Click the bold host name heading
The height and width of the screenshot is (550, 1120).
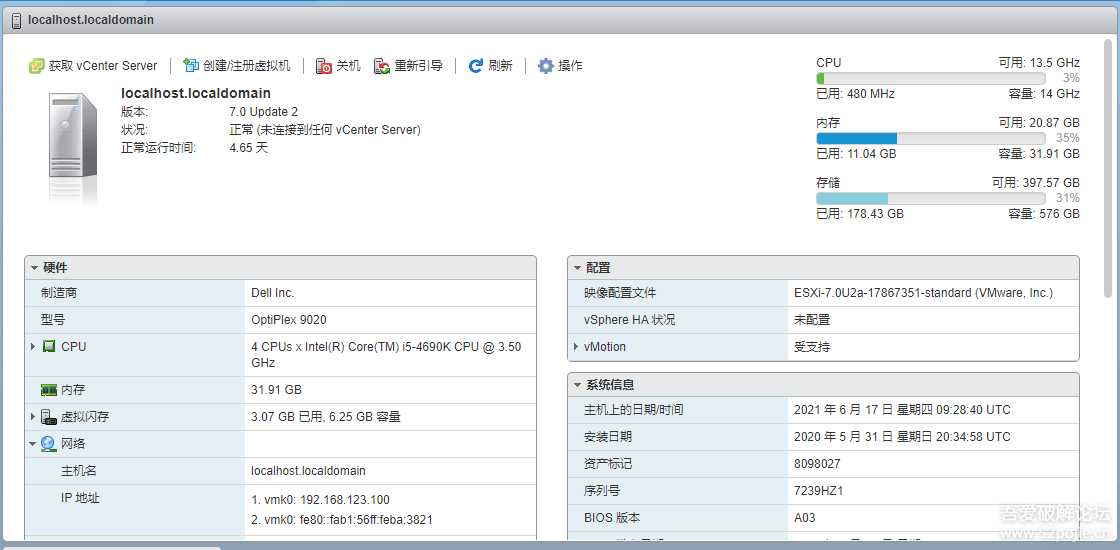click(x=196, y=93)
